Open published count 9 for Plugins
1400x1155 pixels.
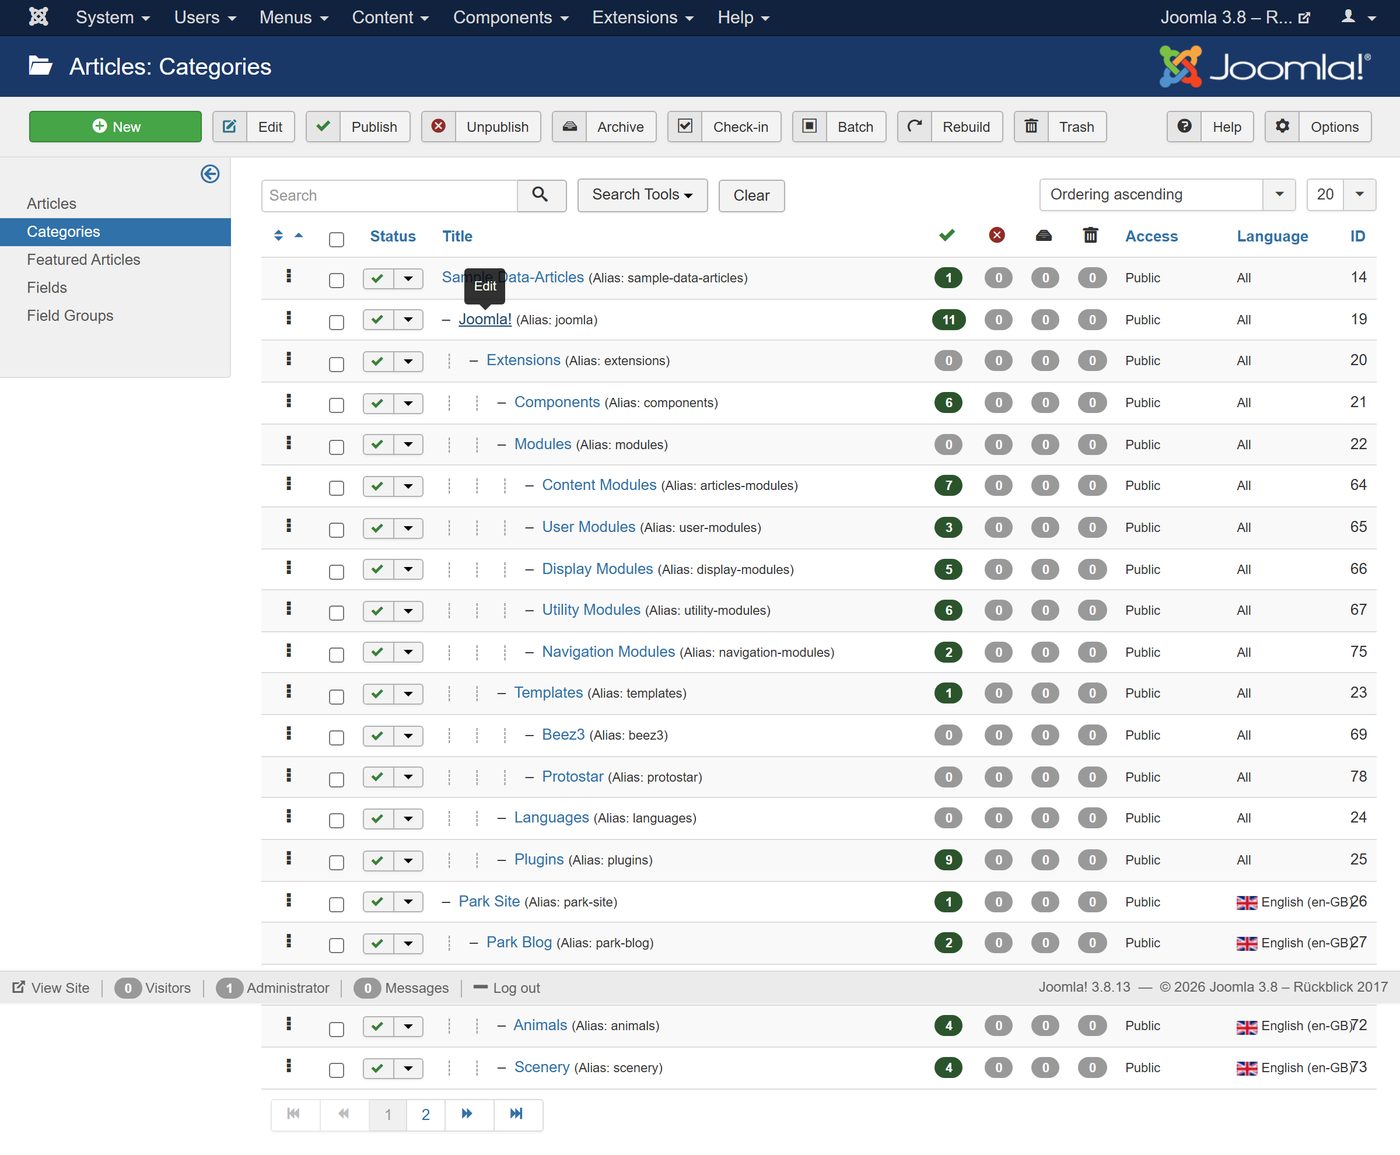pos(948,860)
